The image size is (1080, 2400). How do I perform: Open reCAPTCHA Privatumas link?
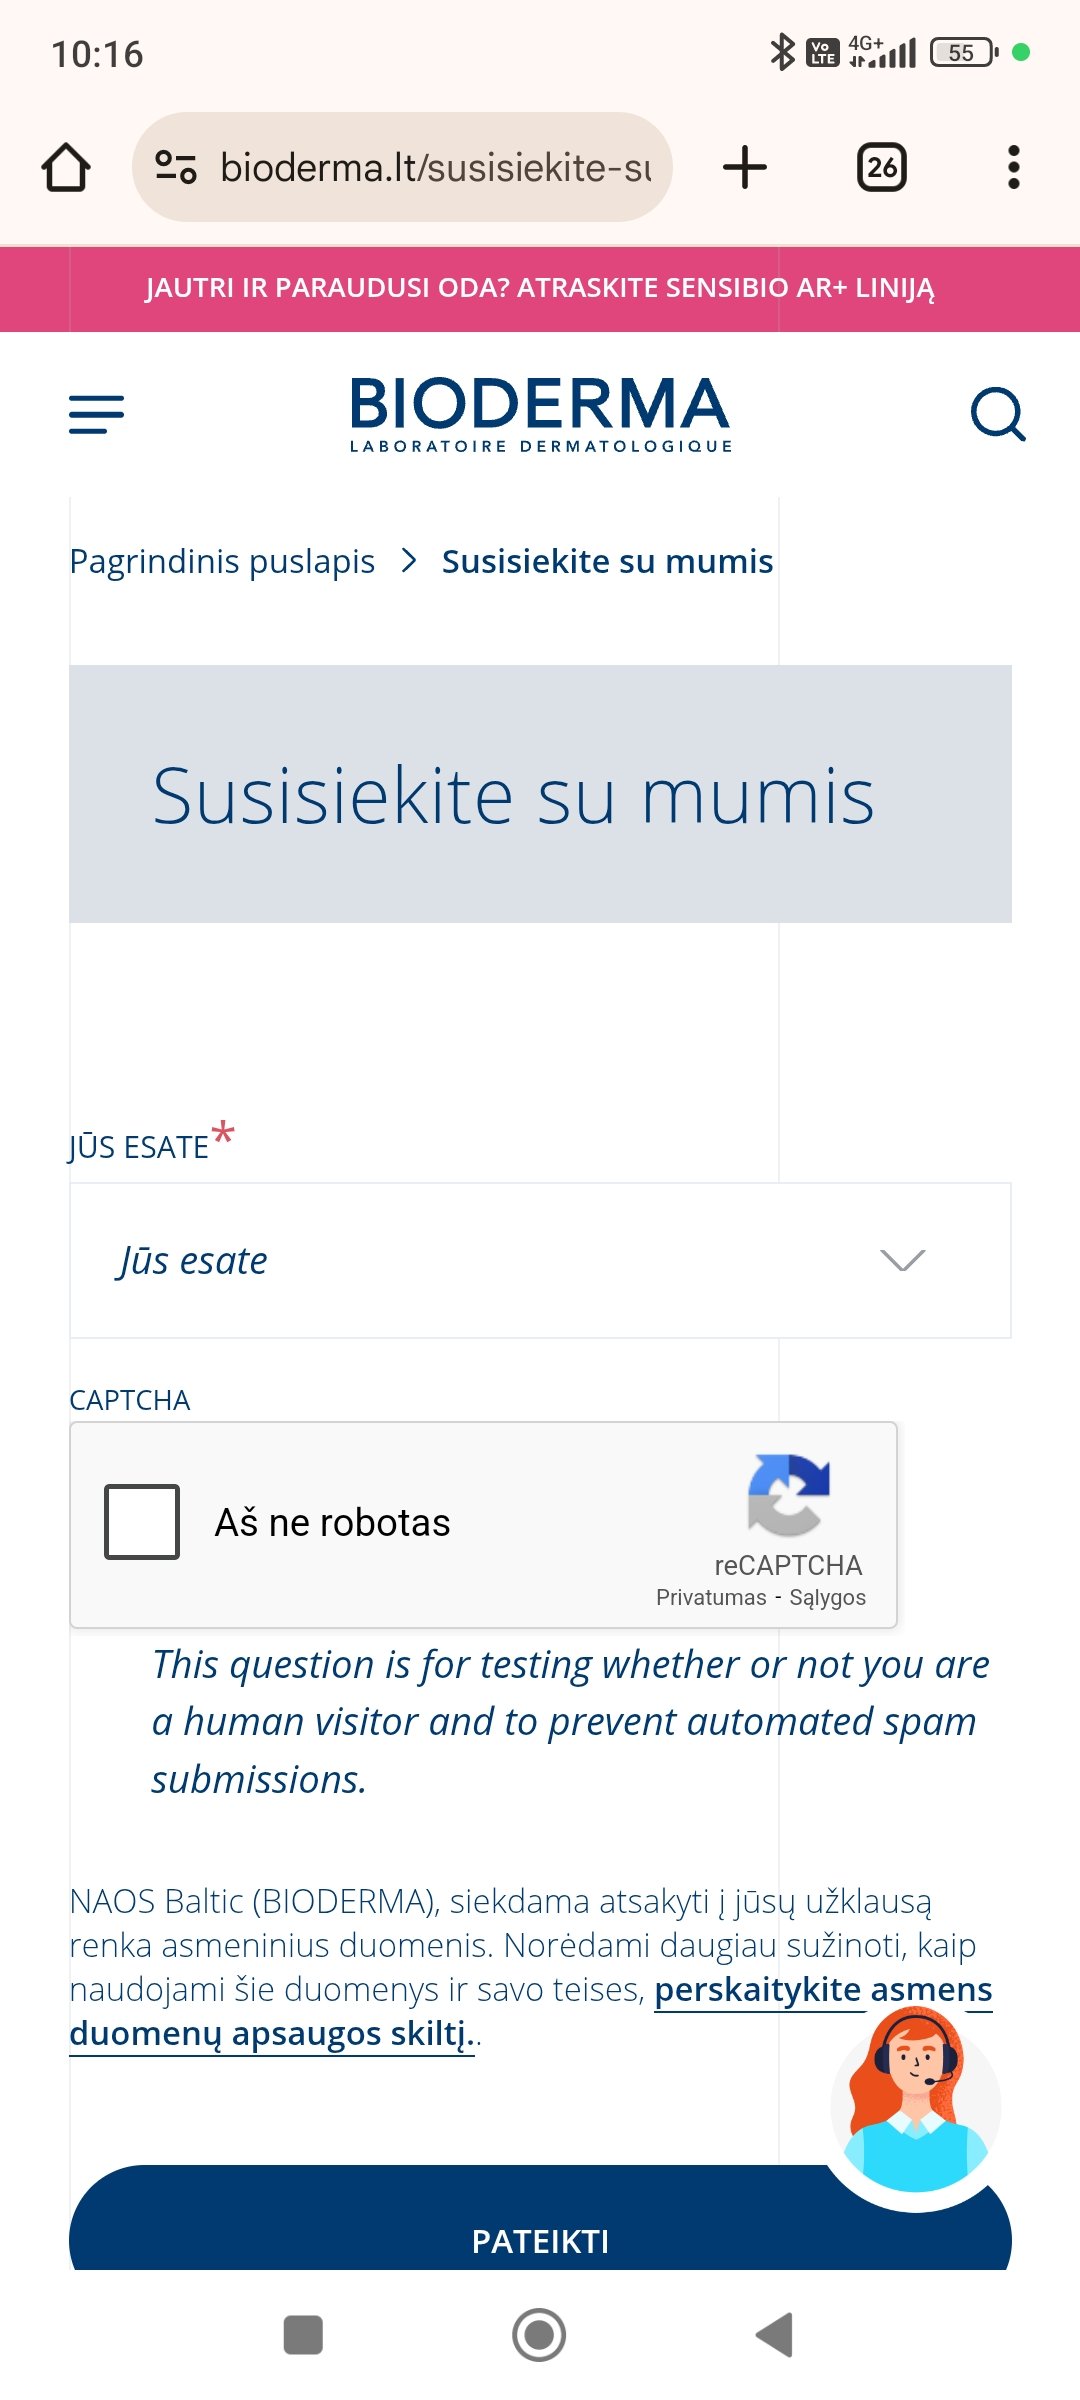711,1597
